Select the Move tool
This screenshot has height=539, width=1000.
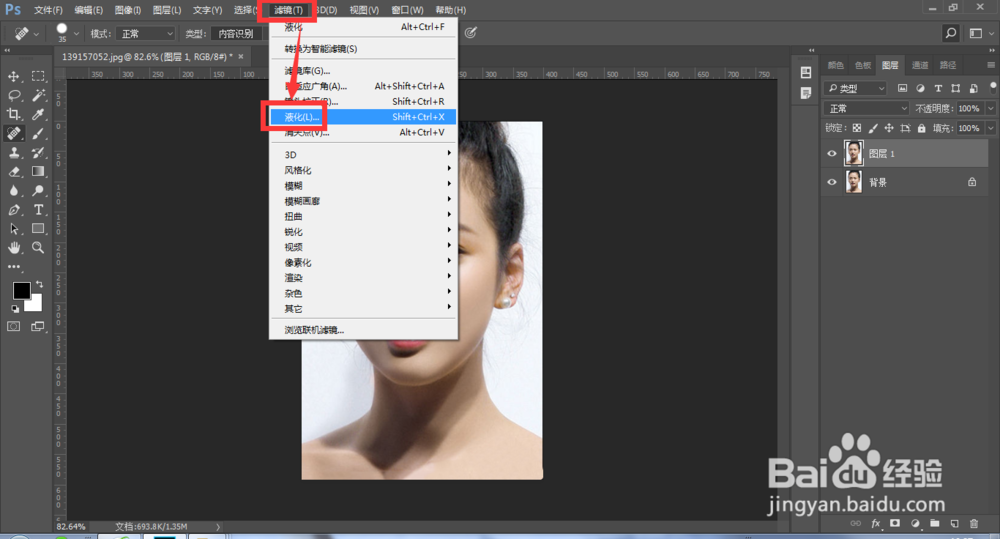coord(13,77)
